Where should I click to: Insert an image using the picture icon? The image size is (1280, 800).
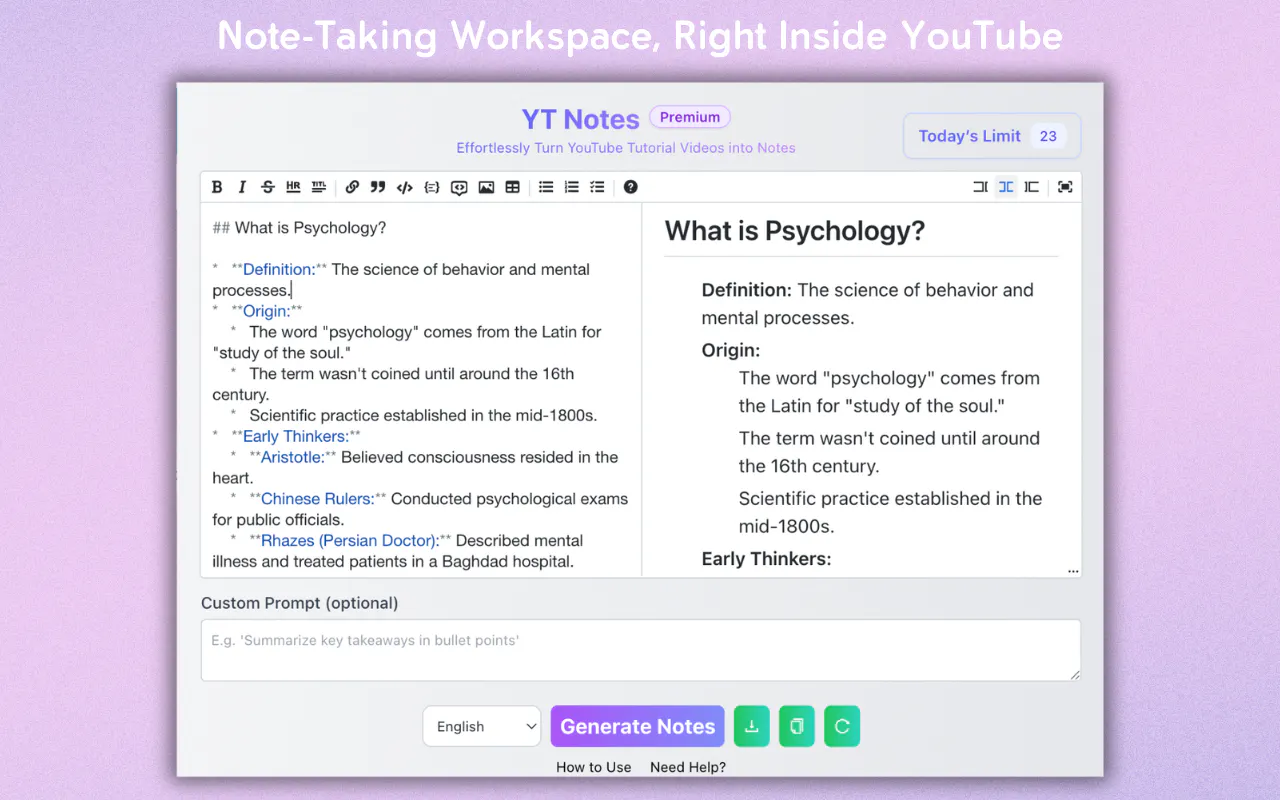point(486,187)
